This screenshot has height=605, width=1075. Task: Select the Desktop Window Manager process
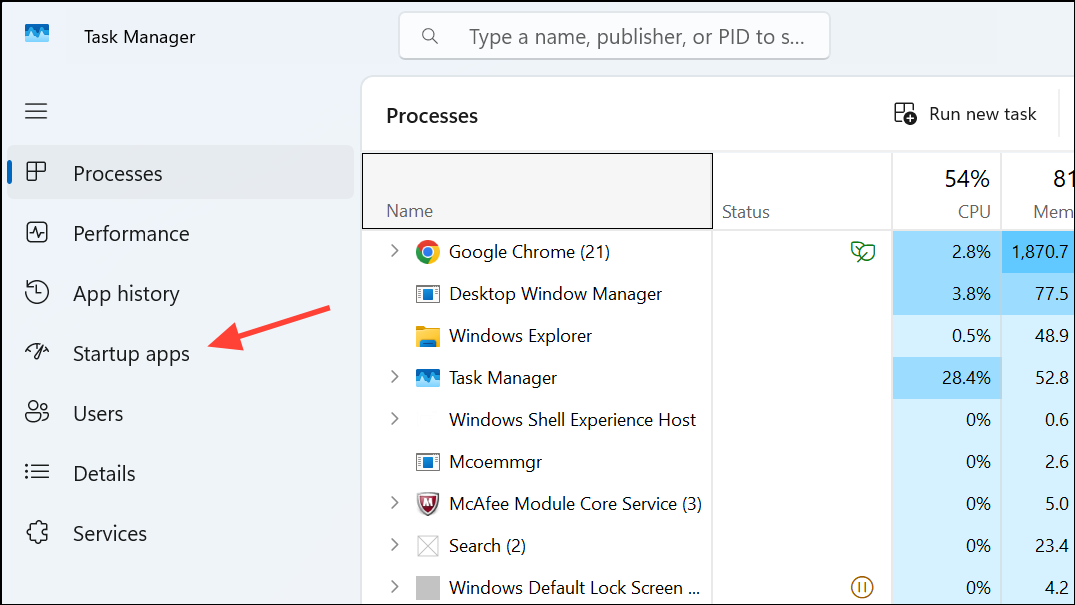[x=554, y=293]
